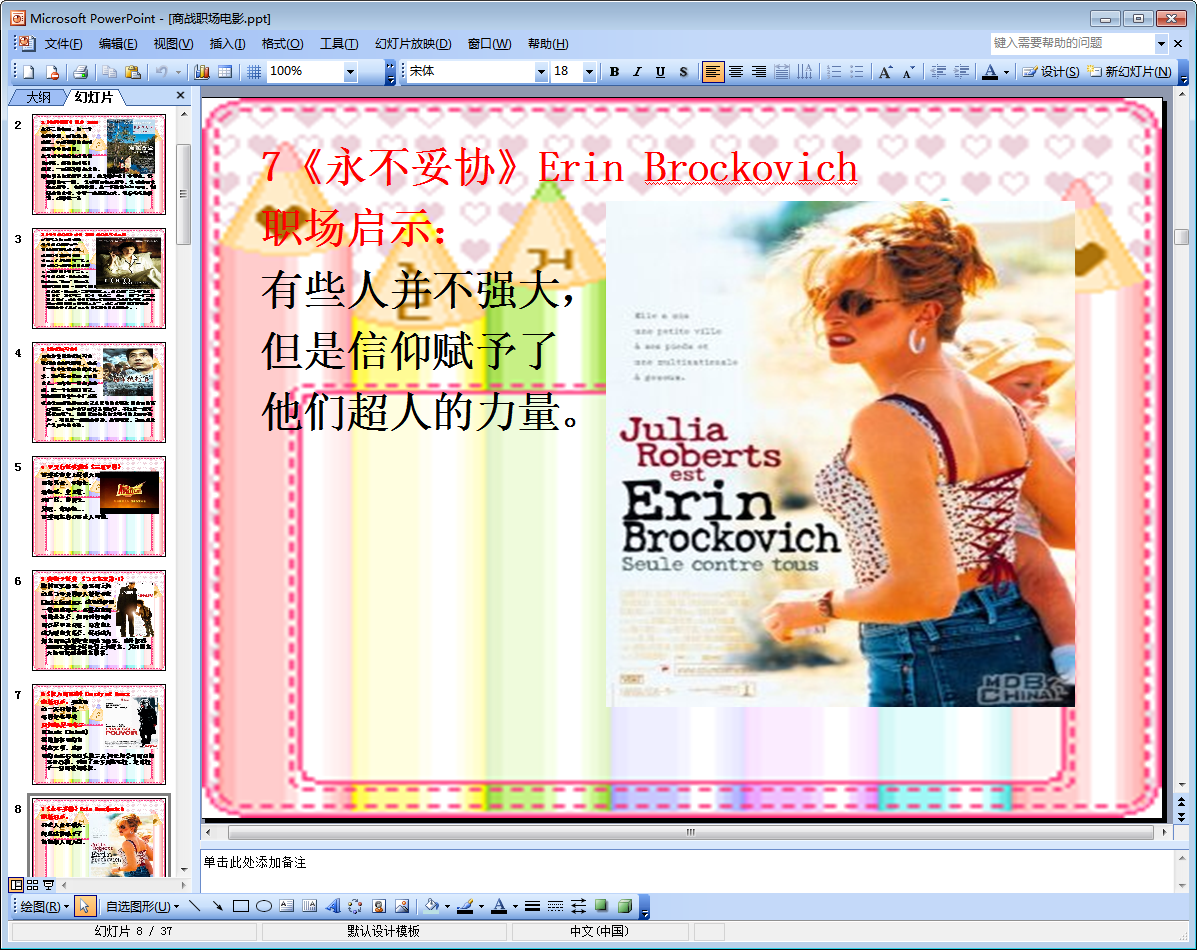
Task: Apply fill color with paint bucket
Action: (432, 906)
